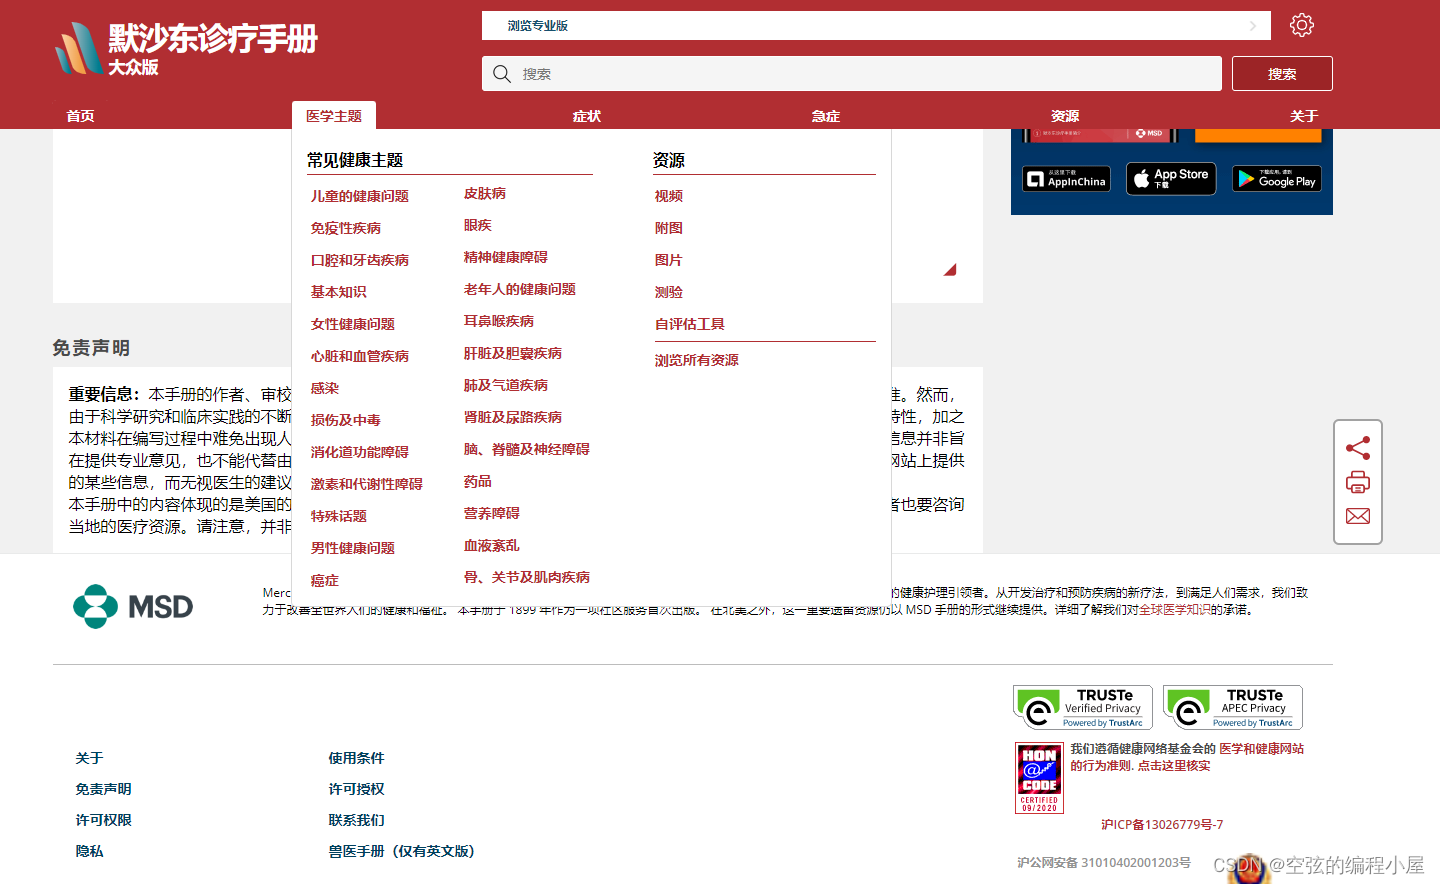Click the share icon in side panel
This screenshot has width=1440, height=884.
coord(1358,448)
